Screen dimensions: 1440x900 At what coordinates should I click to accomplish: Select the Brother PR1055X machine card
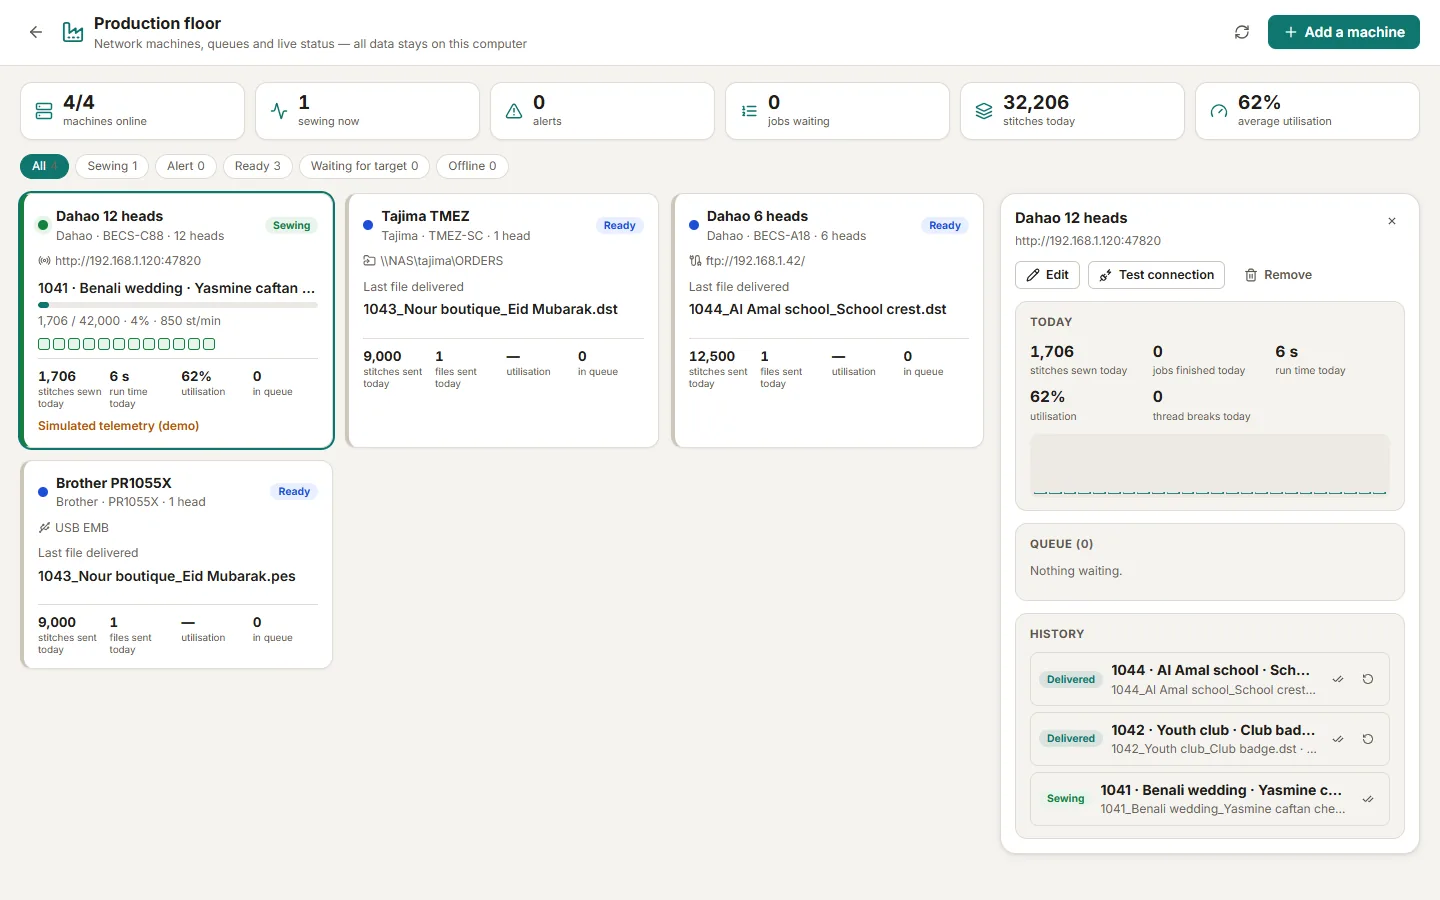[x=176, y=564]
